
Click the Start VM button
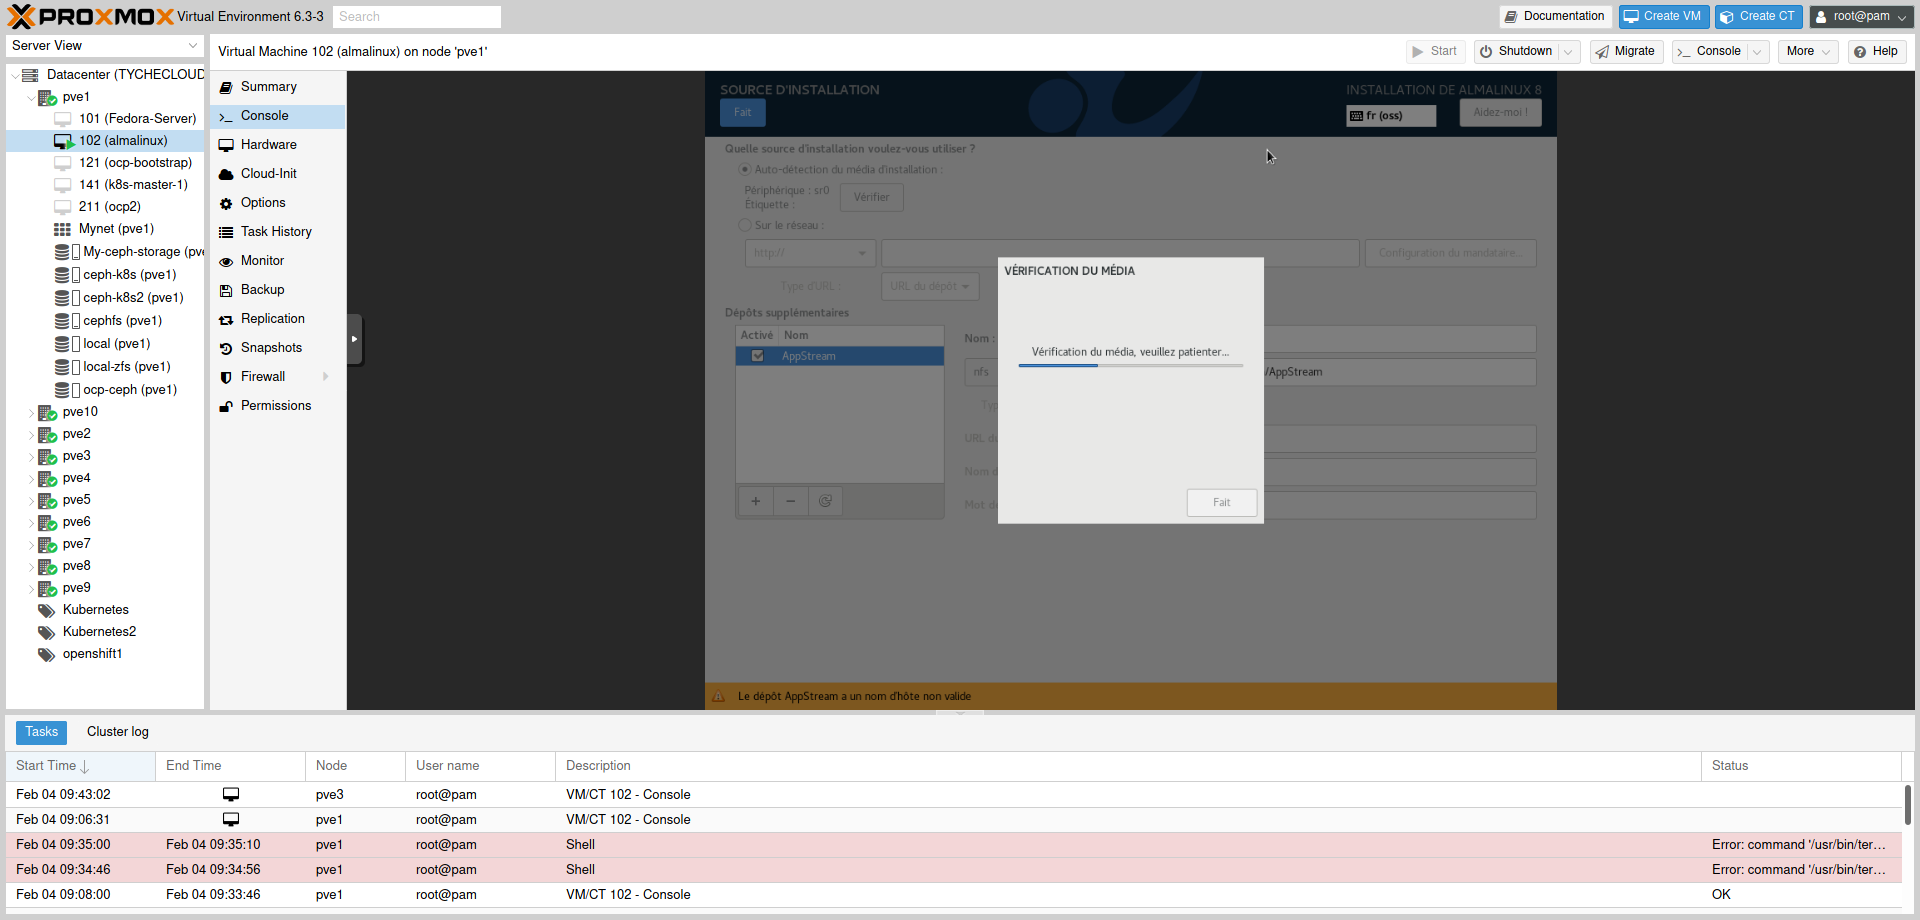point(1435,52)
